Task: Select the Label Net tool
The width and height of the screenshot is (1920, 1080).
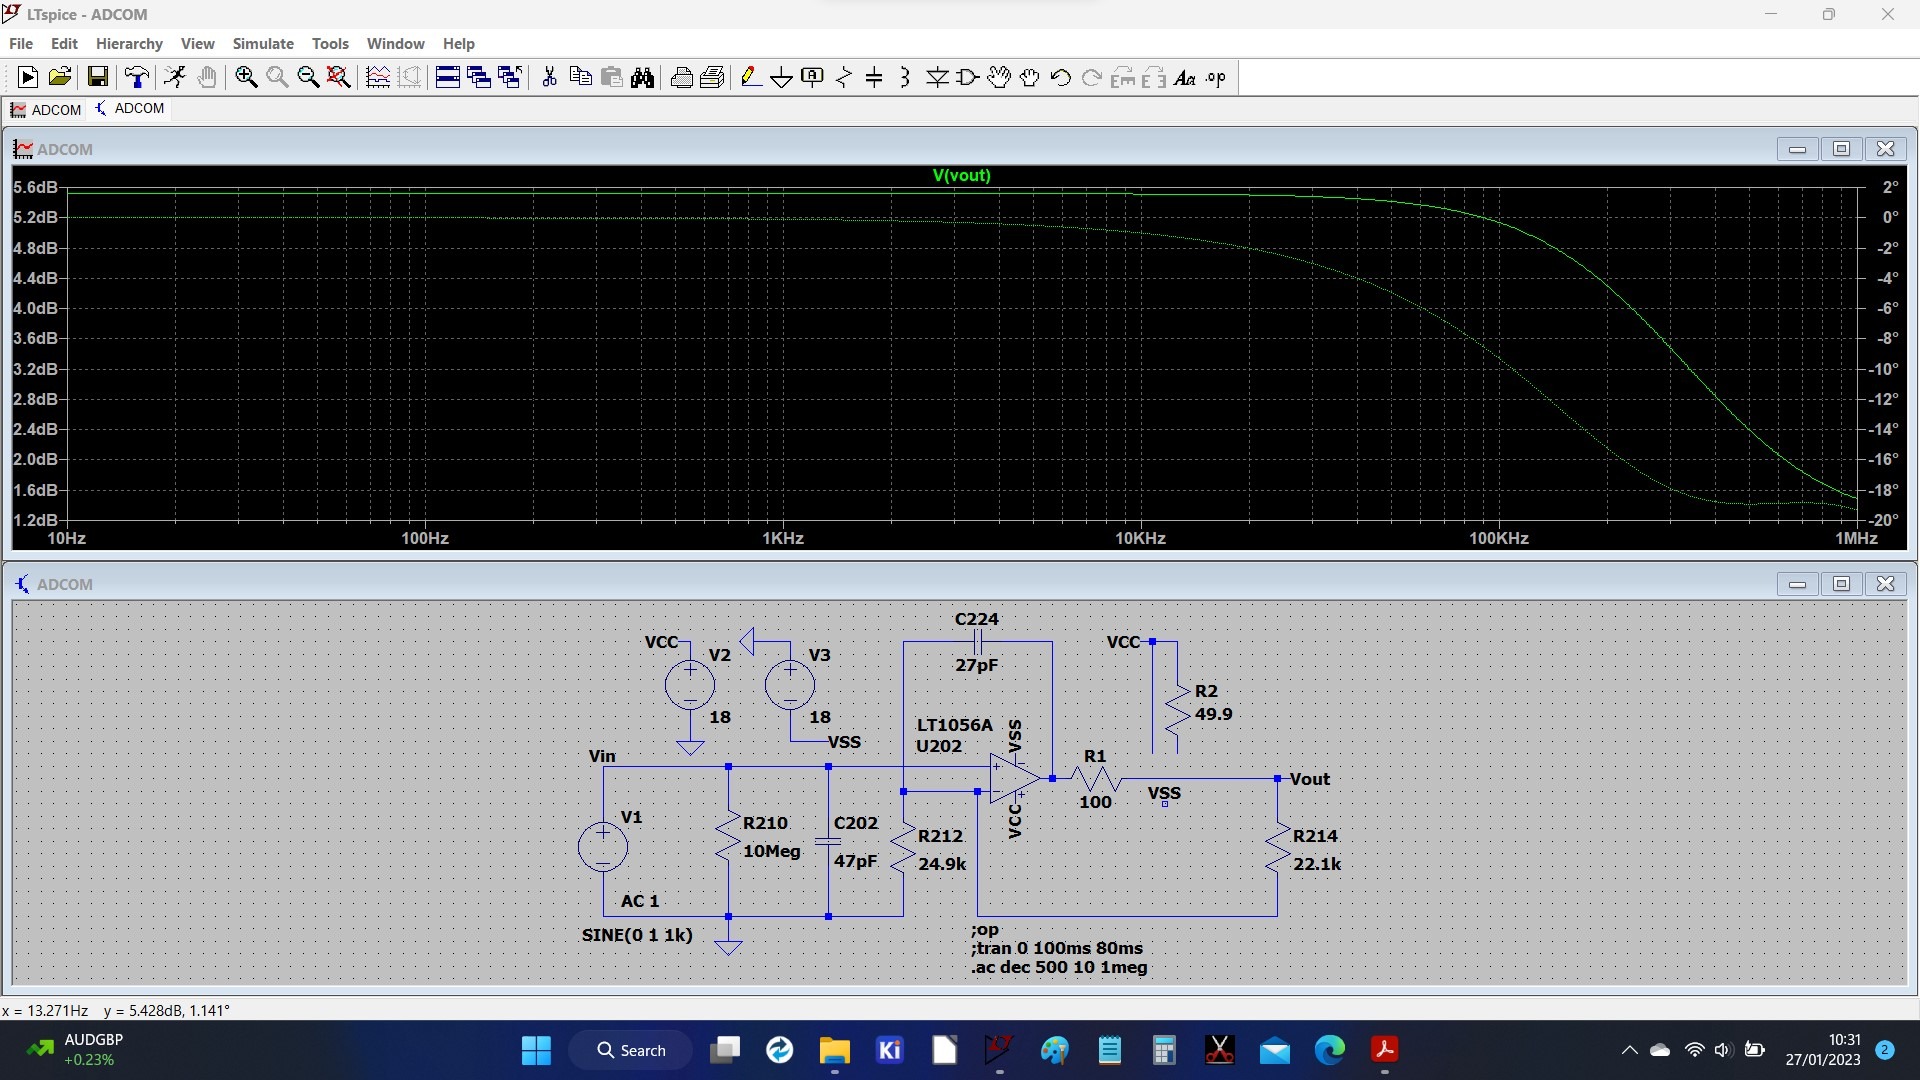Action: tap(813, 77)
